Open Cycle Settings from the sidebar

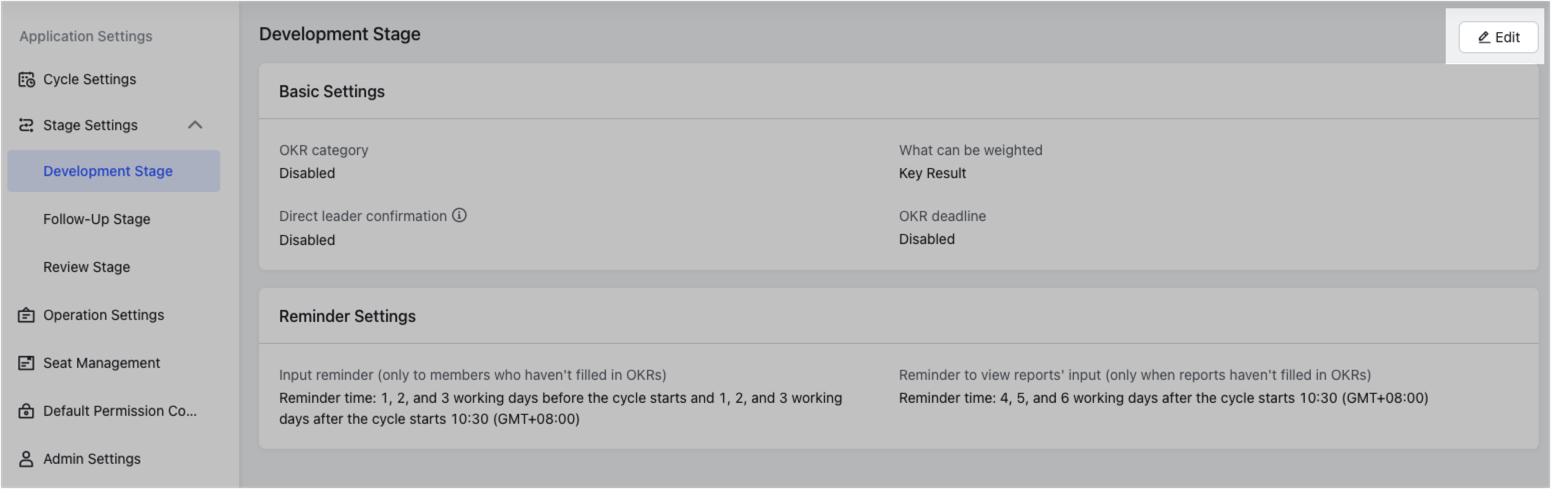click(x=90, y=79)
